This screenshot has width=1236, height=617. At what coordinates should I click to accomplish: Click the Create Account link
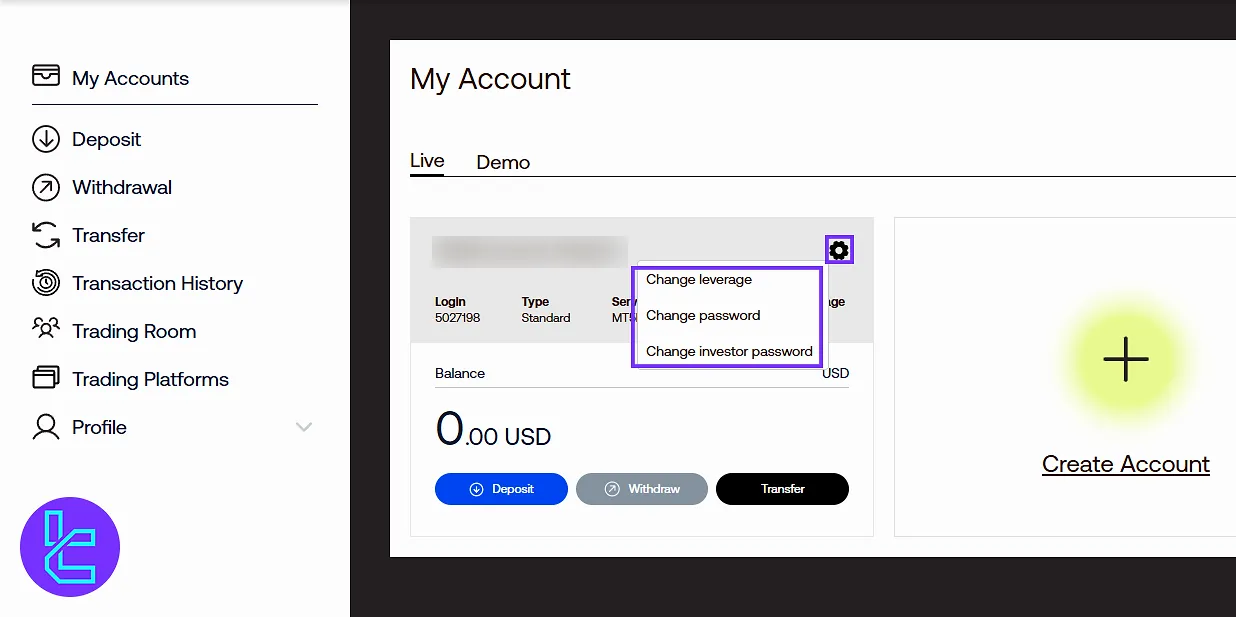click(1126, 464)
